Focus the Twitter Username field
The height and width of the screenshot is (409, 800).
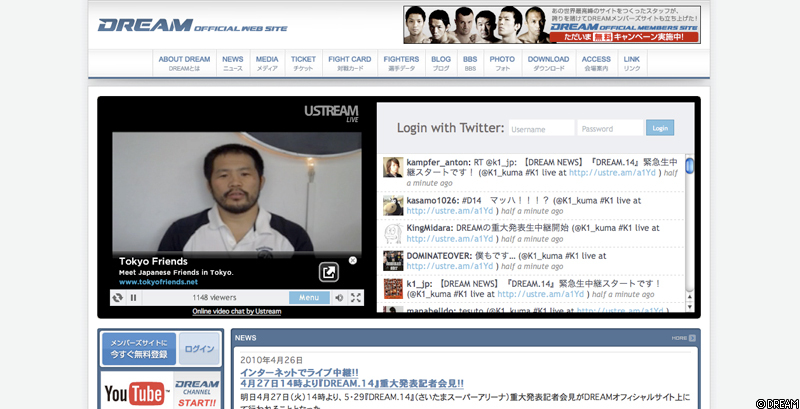(541, 128)
